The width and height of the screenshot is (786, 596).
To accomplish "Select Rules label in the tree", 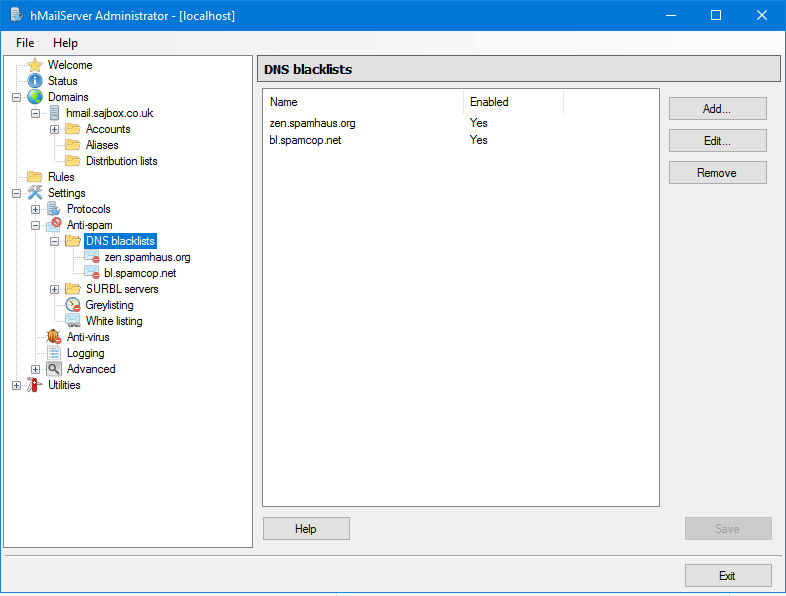I will coord(61,177).
